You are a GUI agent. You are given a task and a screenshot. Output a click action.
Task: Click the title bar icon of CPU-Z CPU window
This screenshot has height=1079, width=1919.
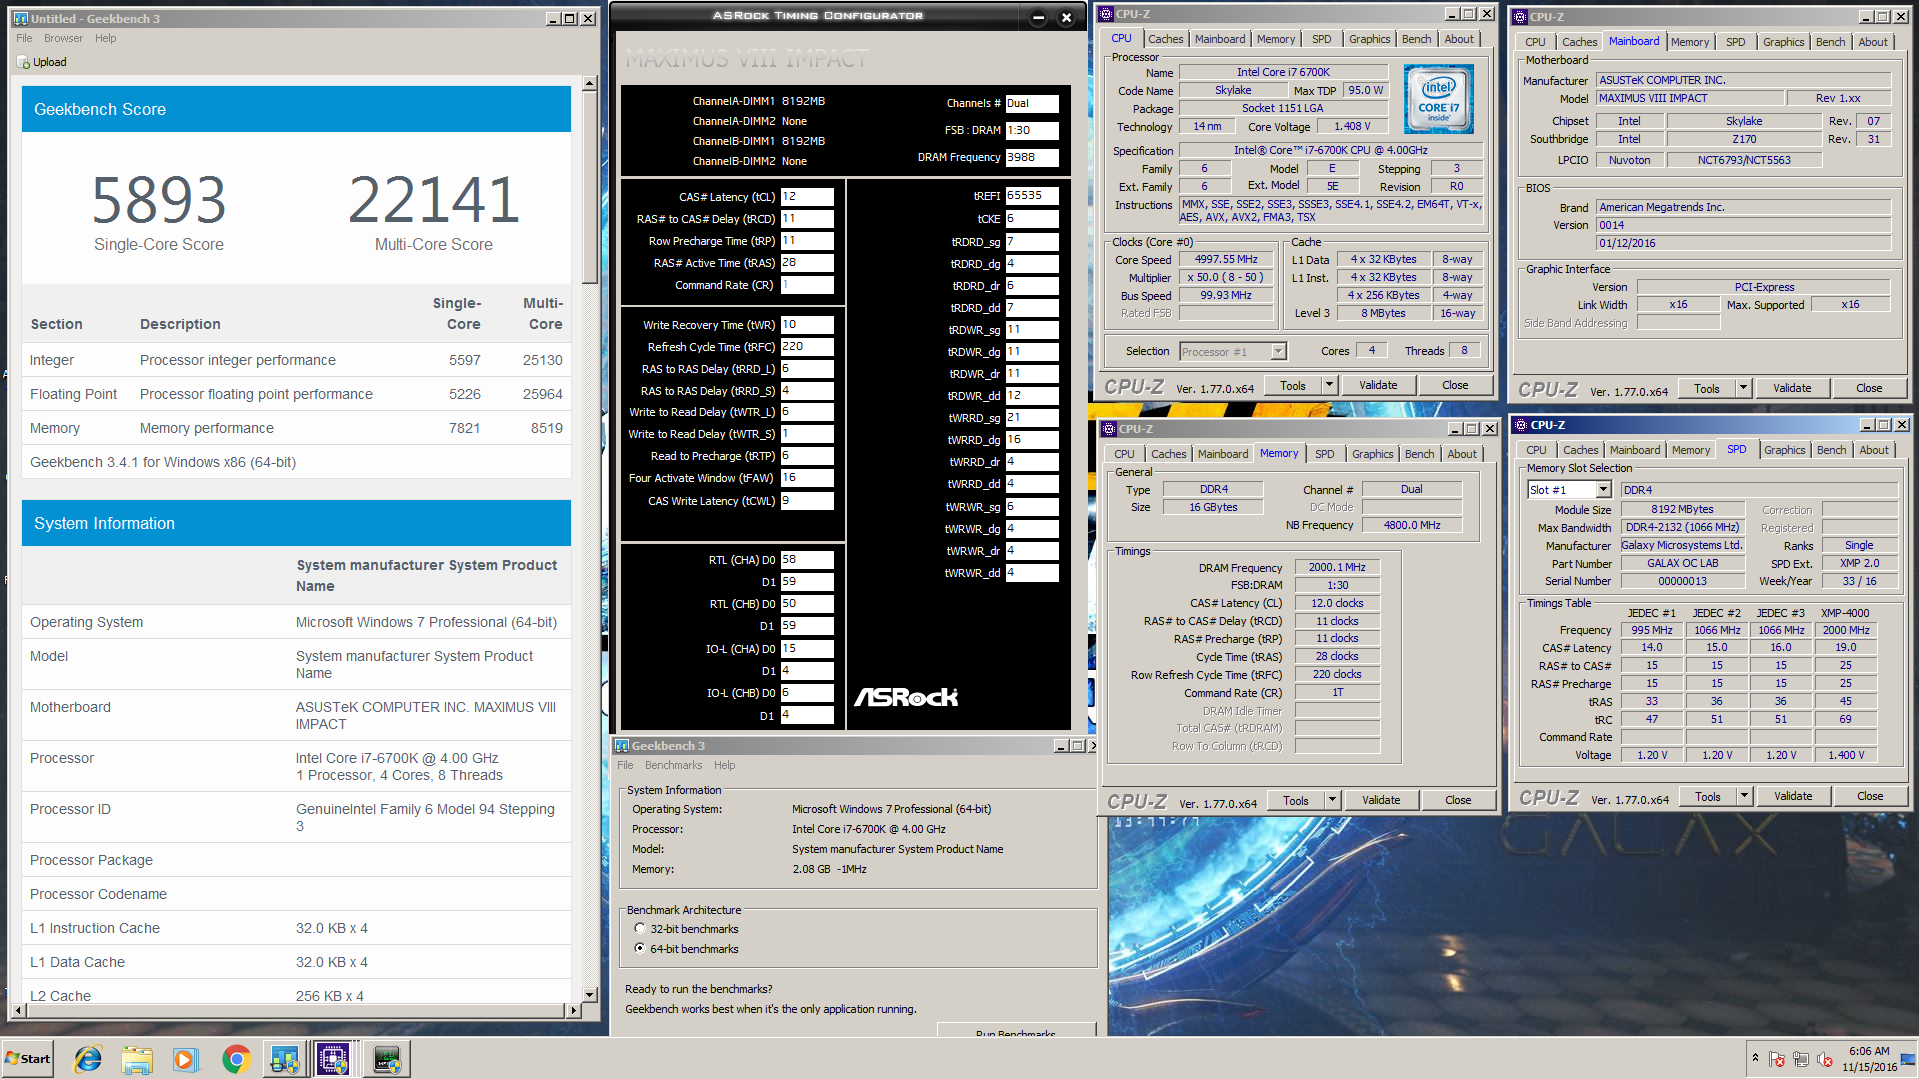(x=1105, y=14)
